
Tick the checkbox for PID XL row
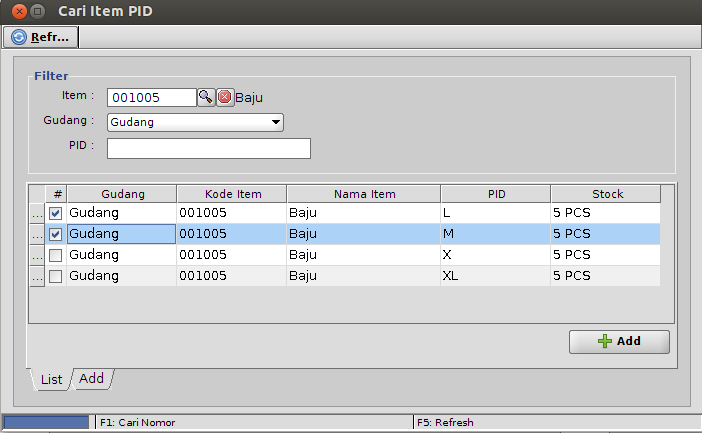56,276
